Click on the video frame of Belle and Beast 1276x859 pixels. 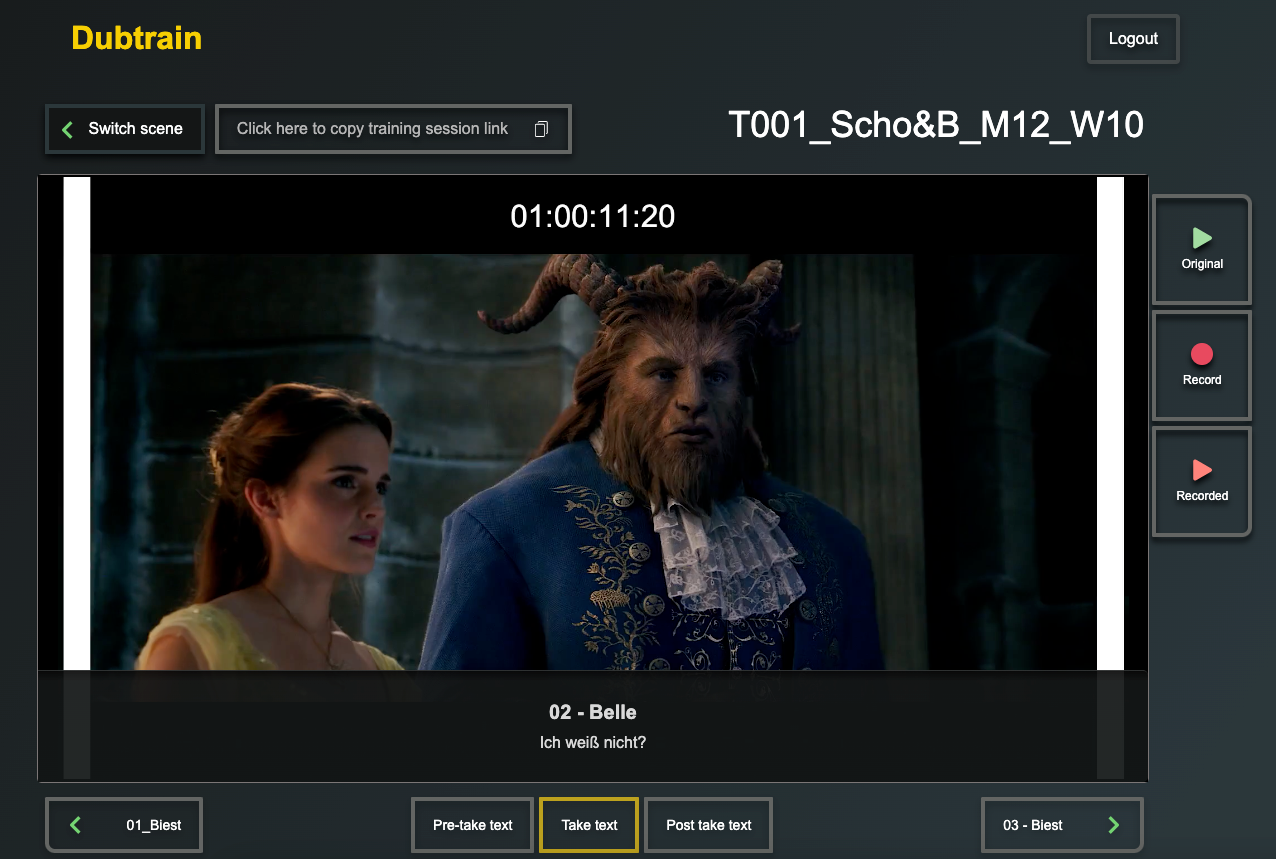point(593,462)
